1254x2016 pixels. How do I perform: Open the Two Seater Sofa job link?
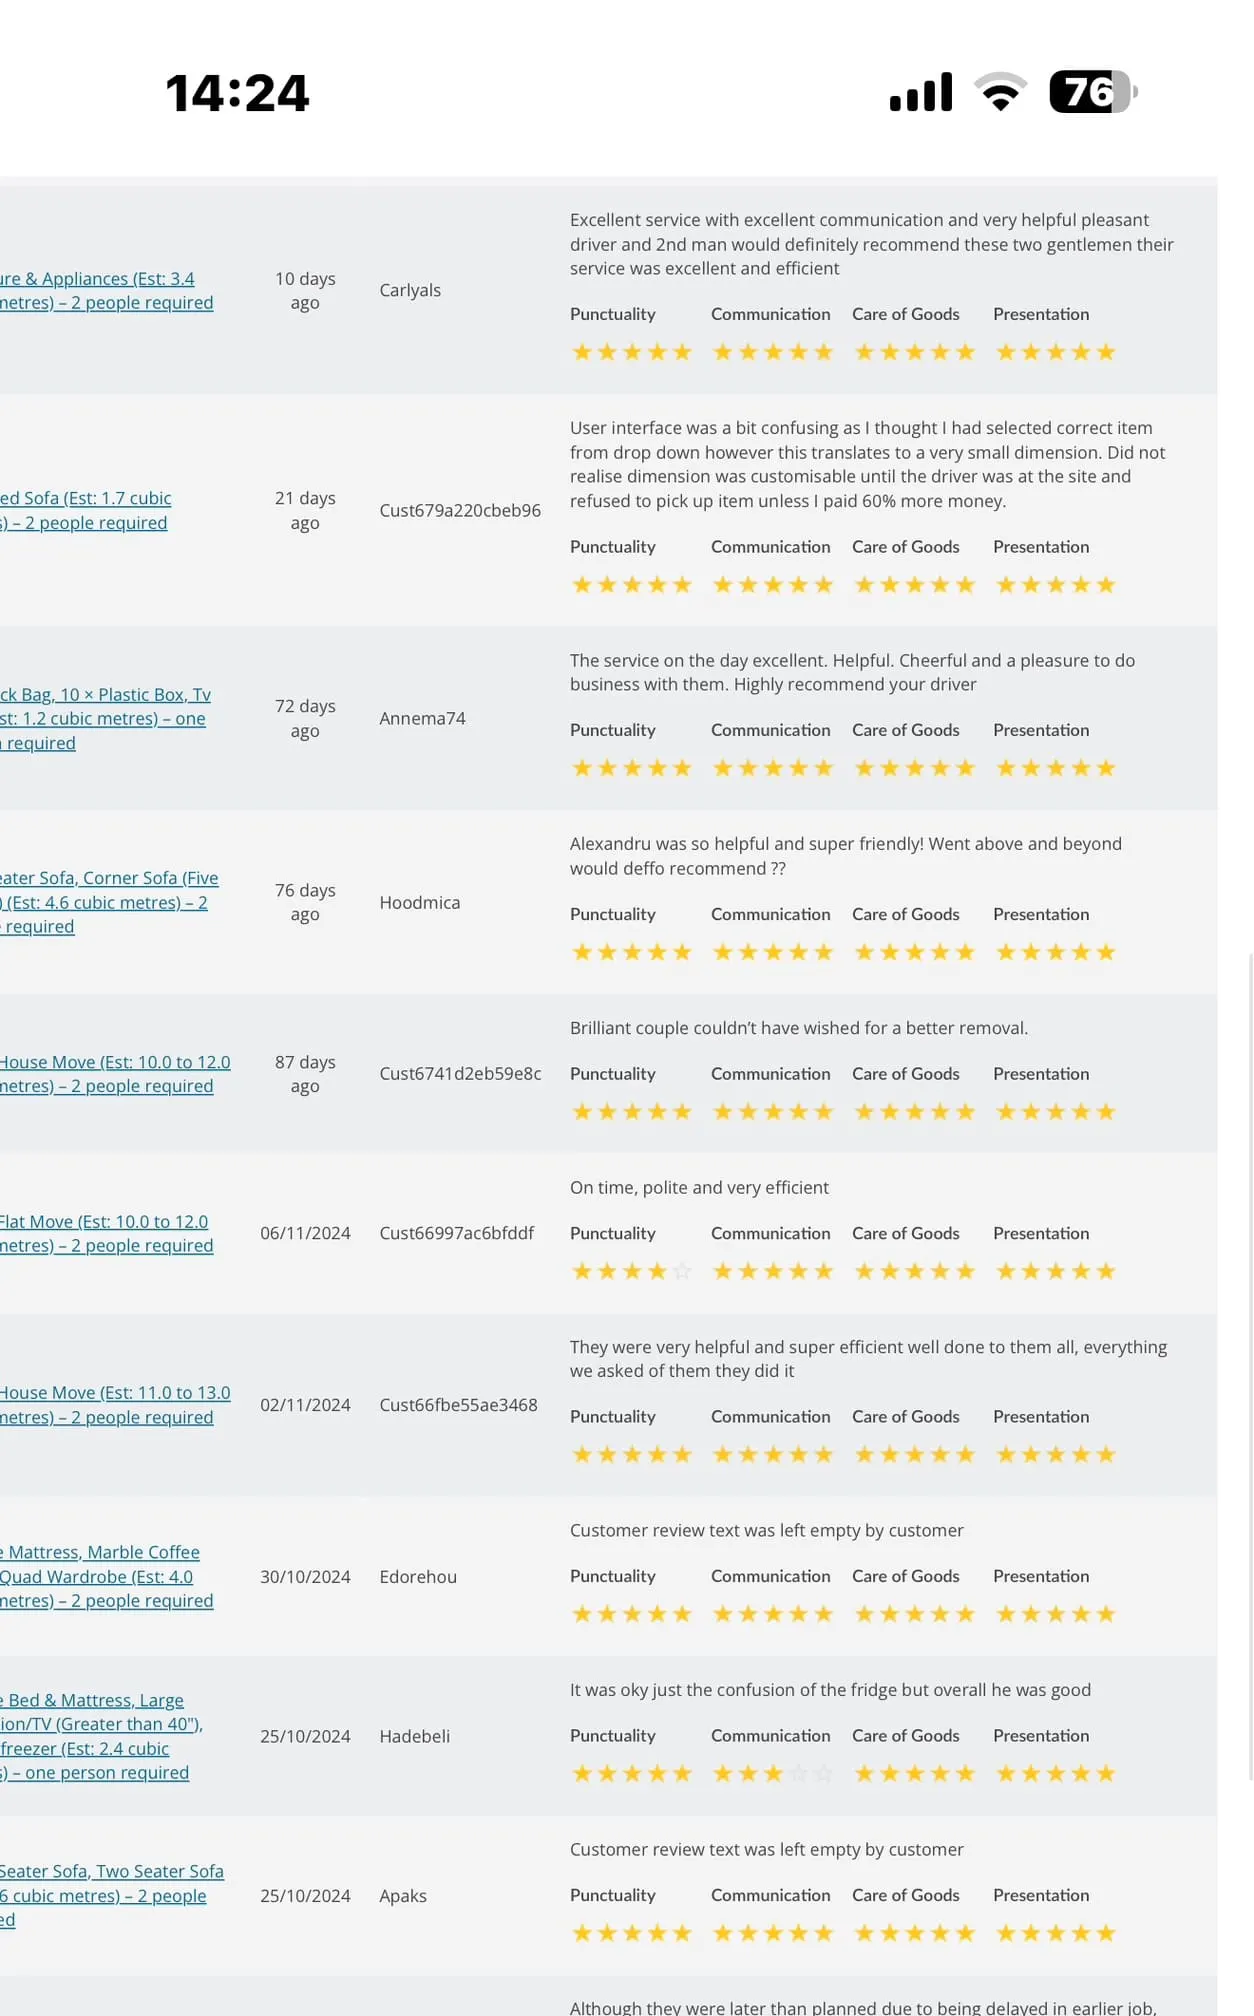tap(112, 1896)
